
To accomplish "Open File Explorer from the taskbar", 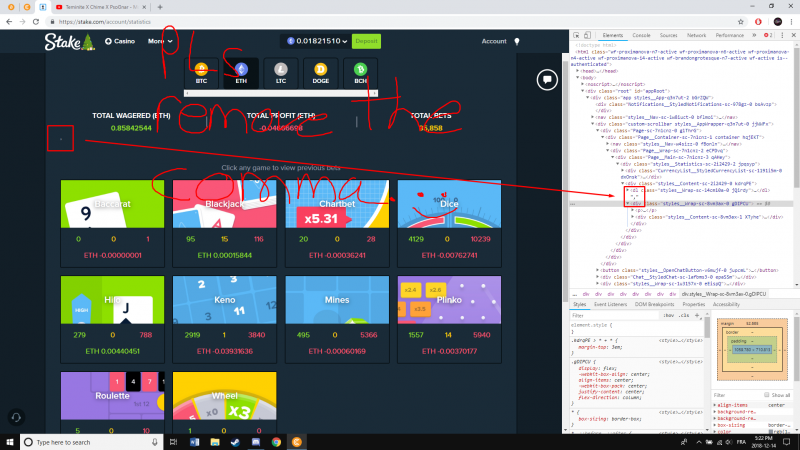I will (x=215, y=442).
